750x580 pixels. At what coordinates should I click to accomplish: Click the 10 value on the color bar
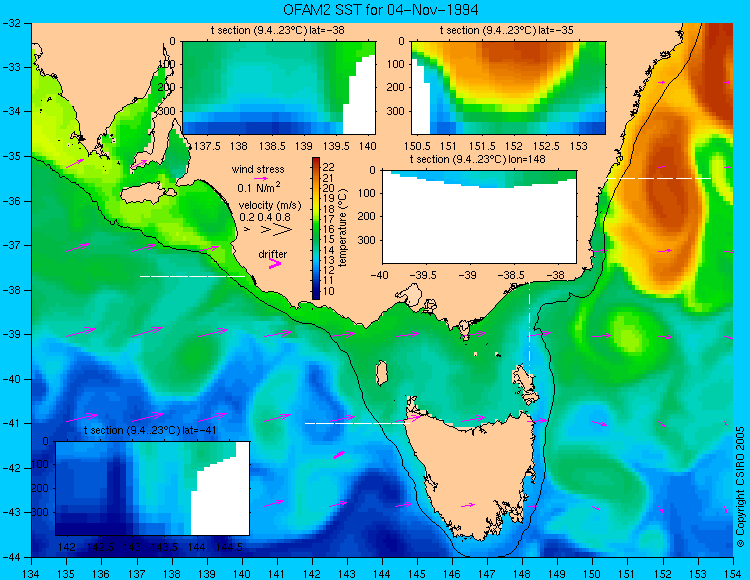click(x=329, y=291)
